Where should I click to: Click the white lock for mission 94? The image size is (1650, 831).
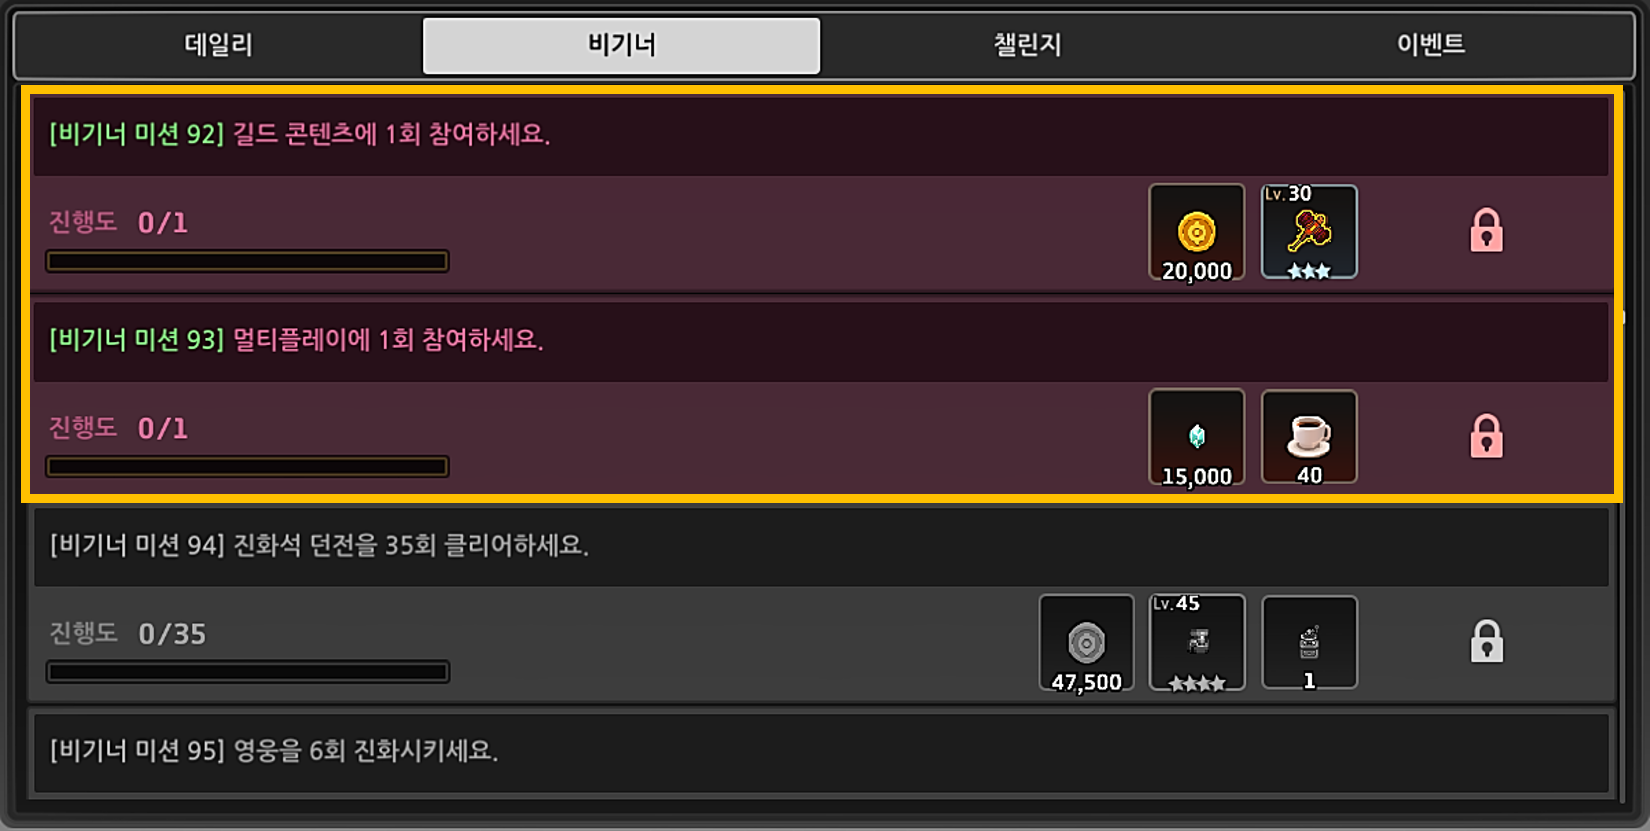click(x=1486, y=642)
